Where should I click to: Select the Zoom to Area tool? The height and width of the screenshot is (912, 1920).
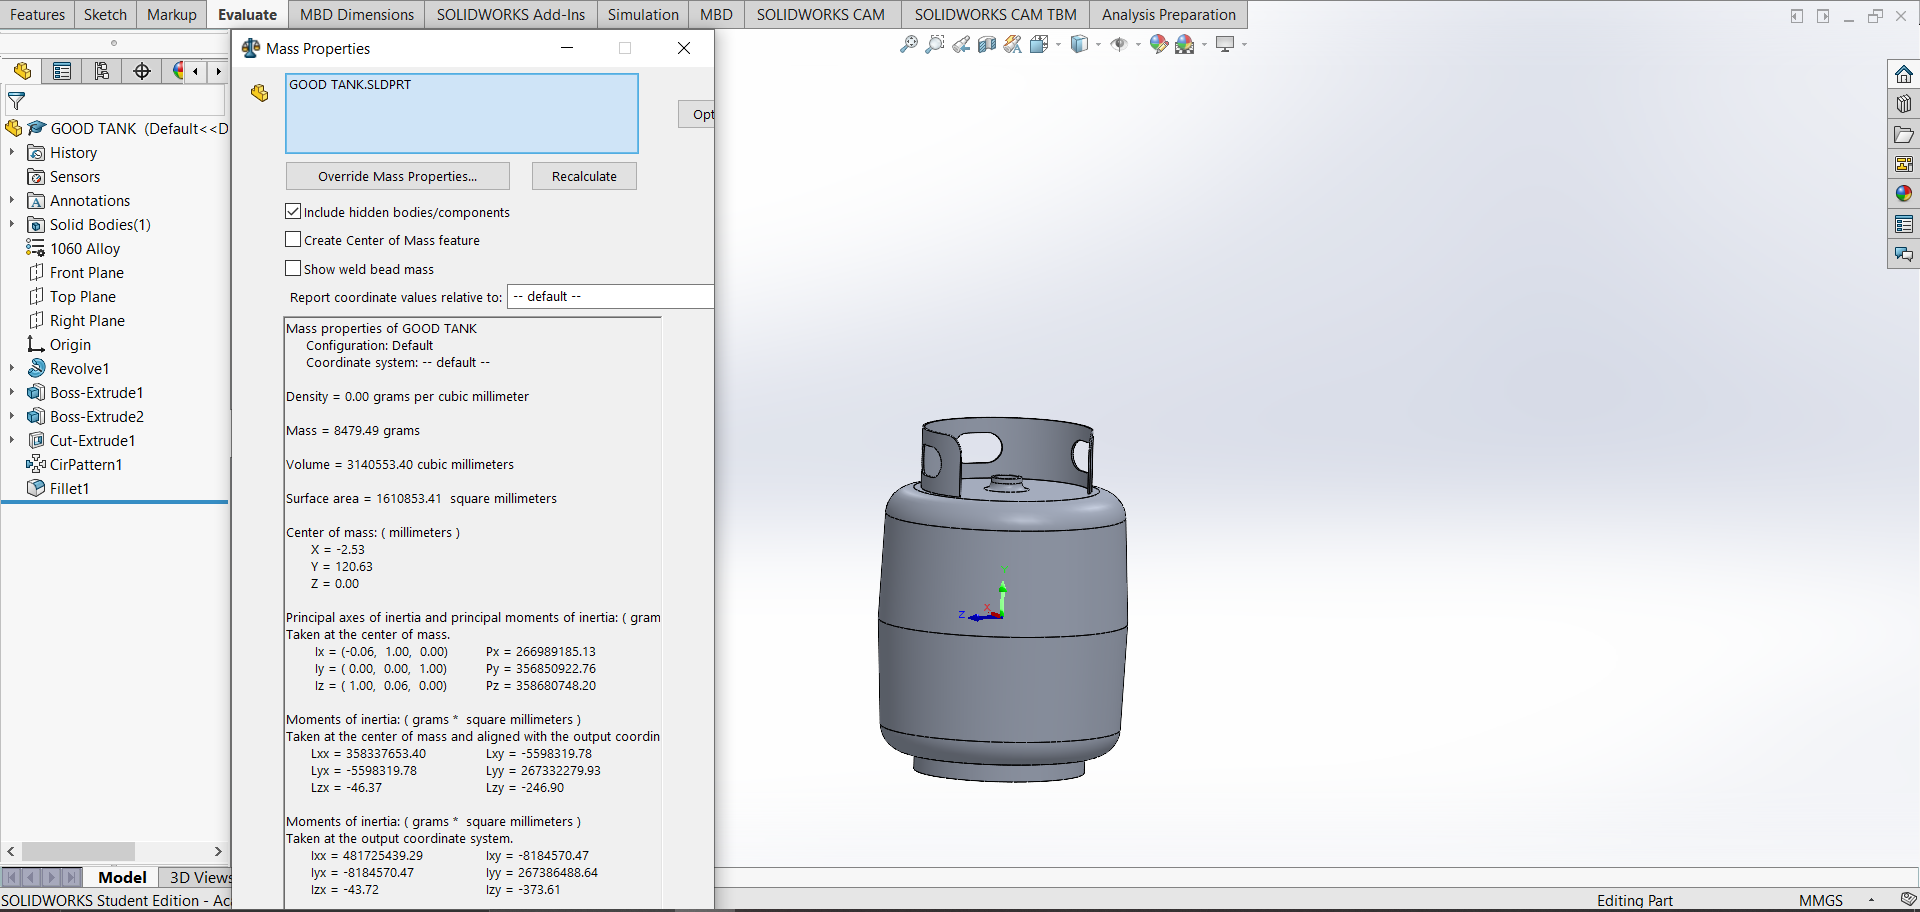coord(935,44)
